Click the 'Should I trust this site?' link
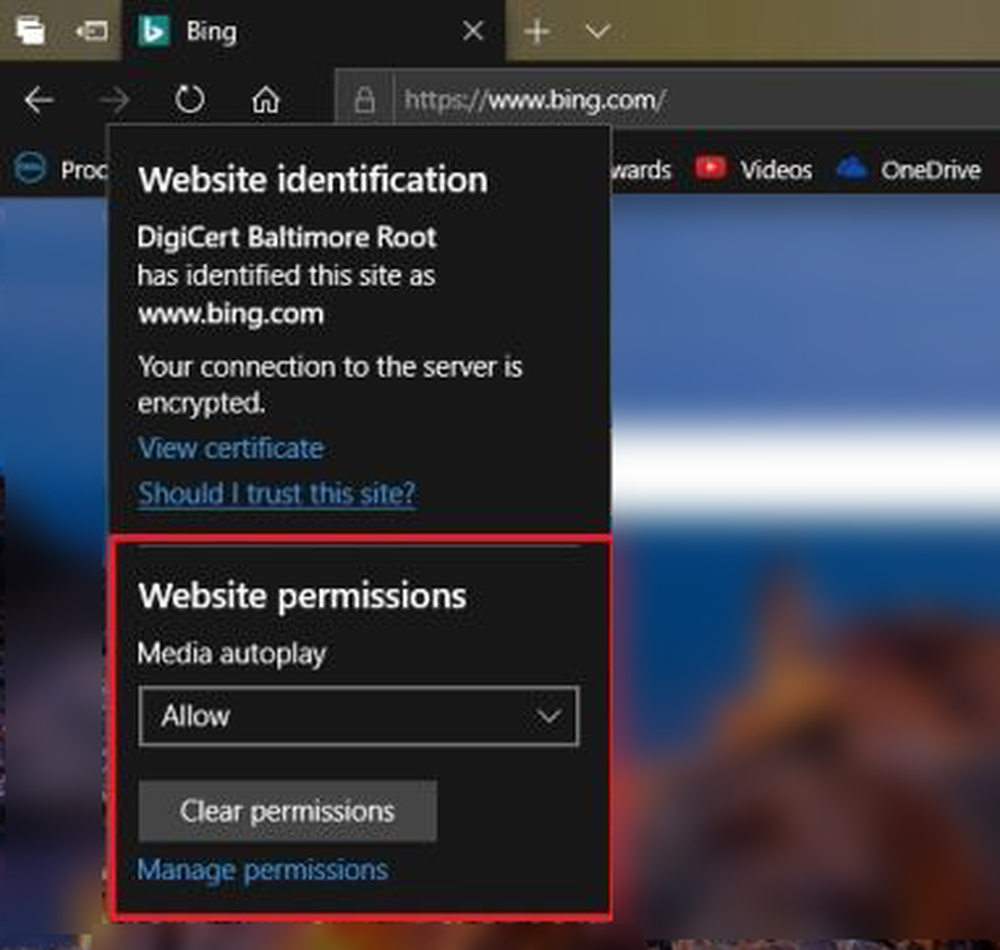The height and width of the screenshot is (950, 1000). (276, 493)
